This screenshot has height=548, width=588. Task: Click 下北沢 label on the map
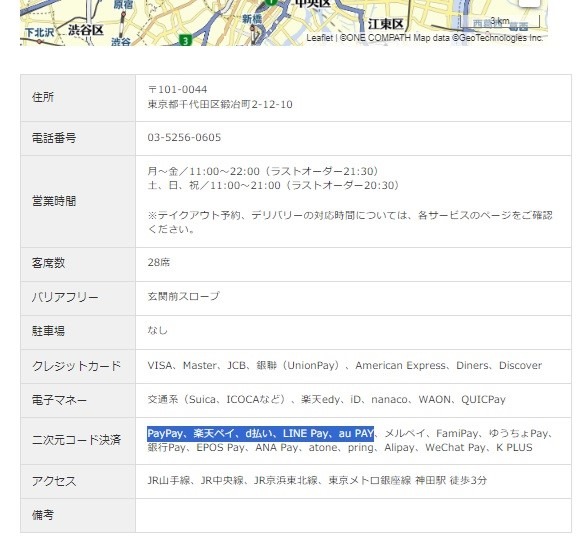pyautogui.click(x=40, y=33)
